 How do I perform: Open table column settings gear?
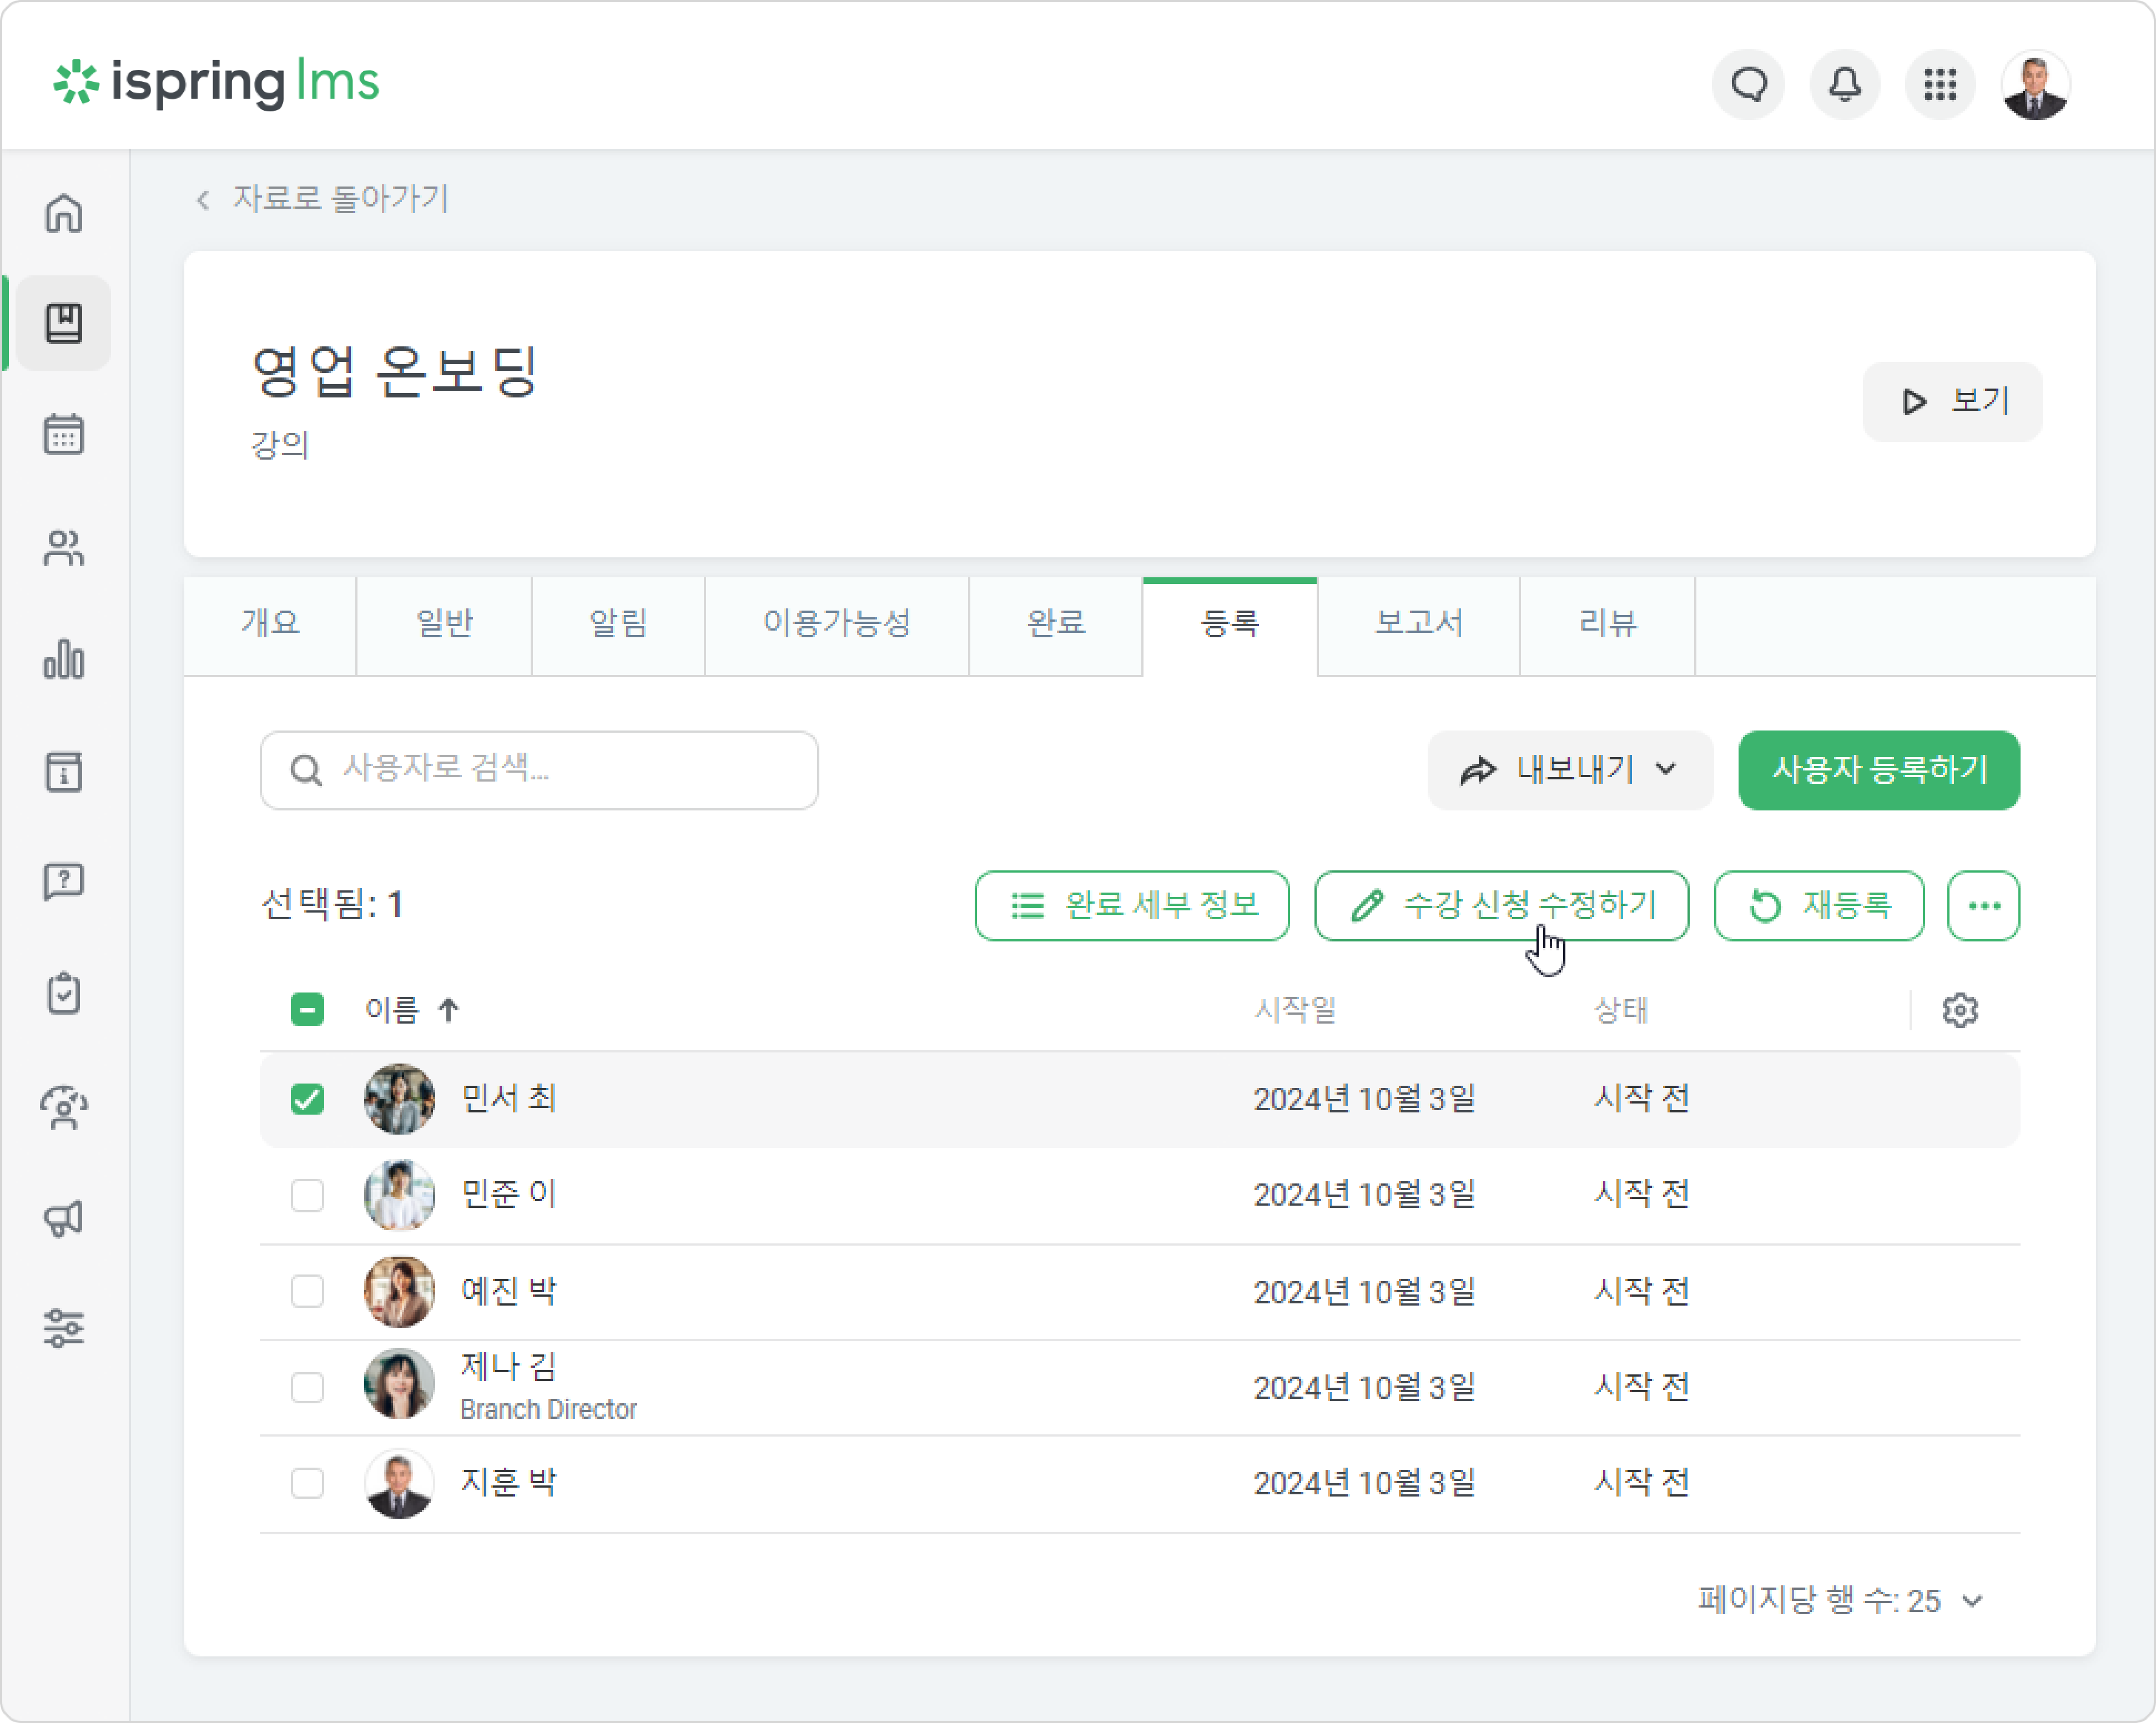[x=1960, y=1010]
